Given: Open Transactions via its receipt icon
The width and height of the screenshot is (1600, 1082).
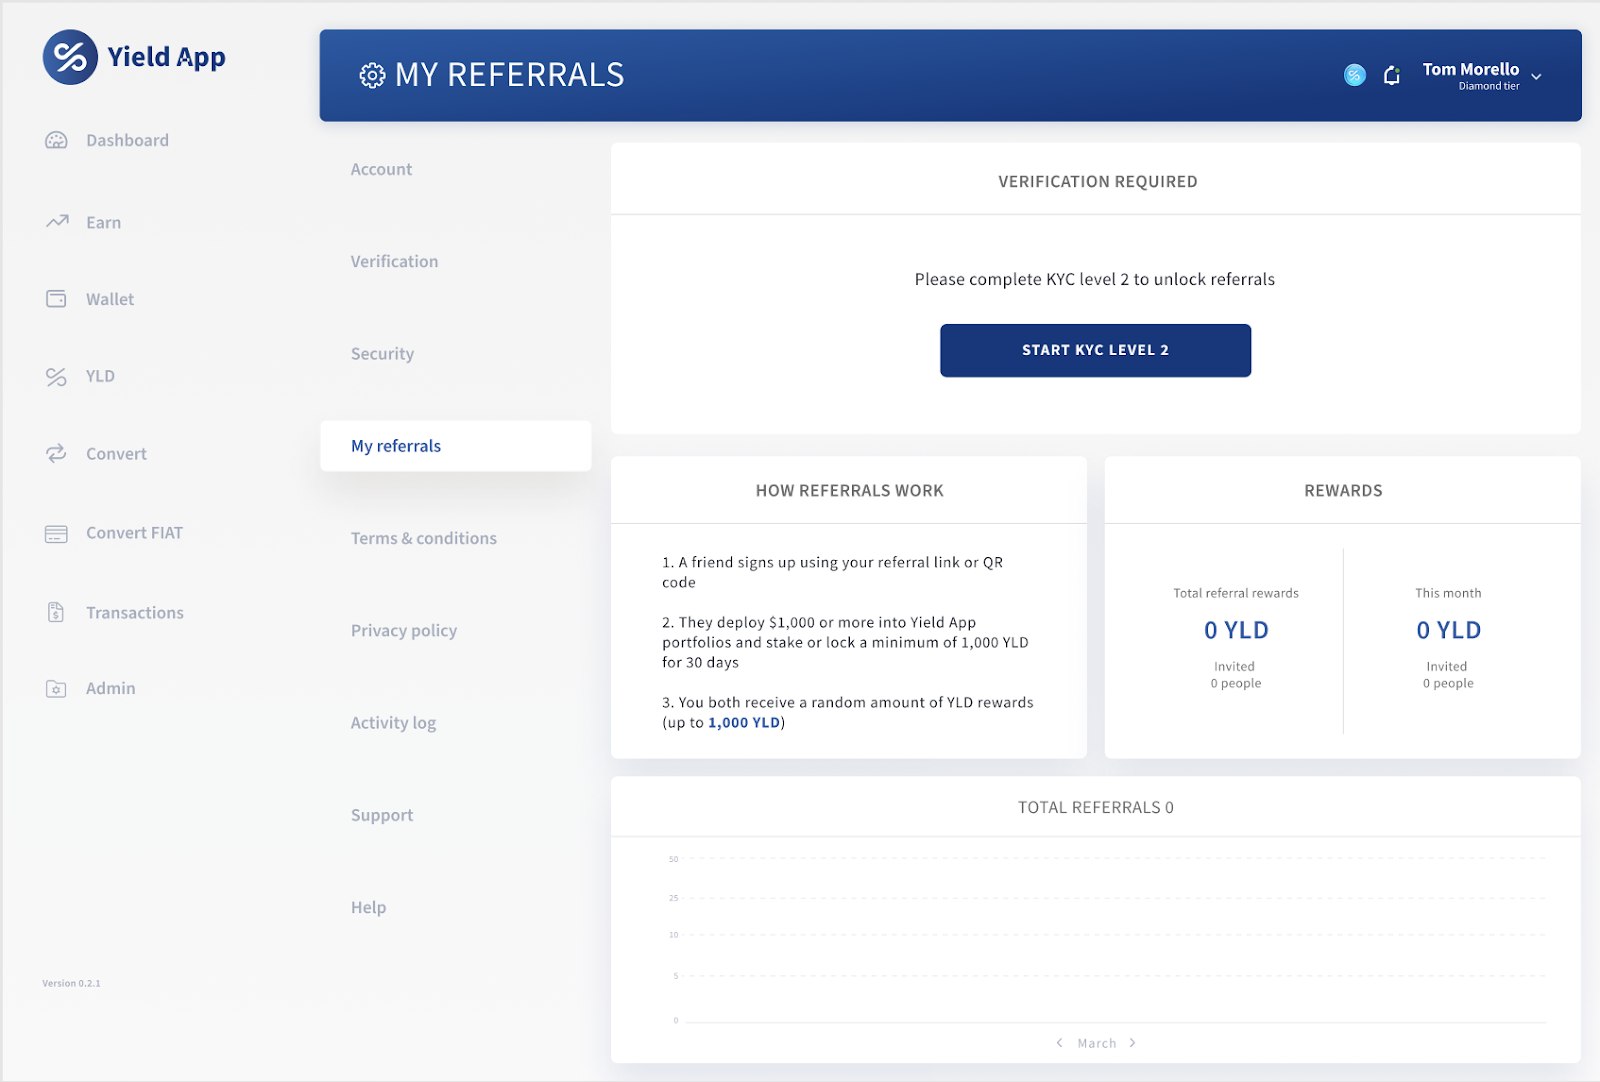Looking at the screenshot, I should [56, 612].
